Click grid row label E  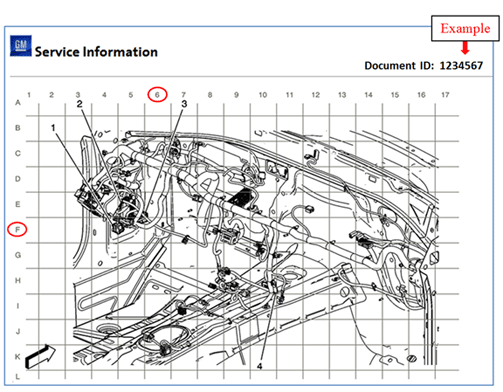pos(18,204)
